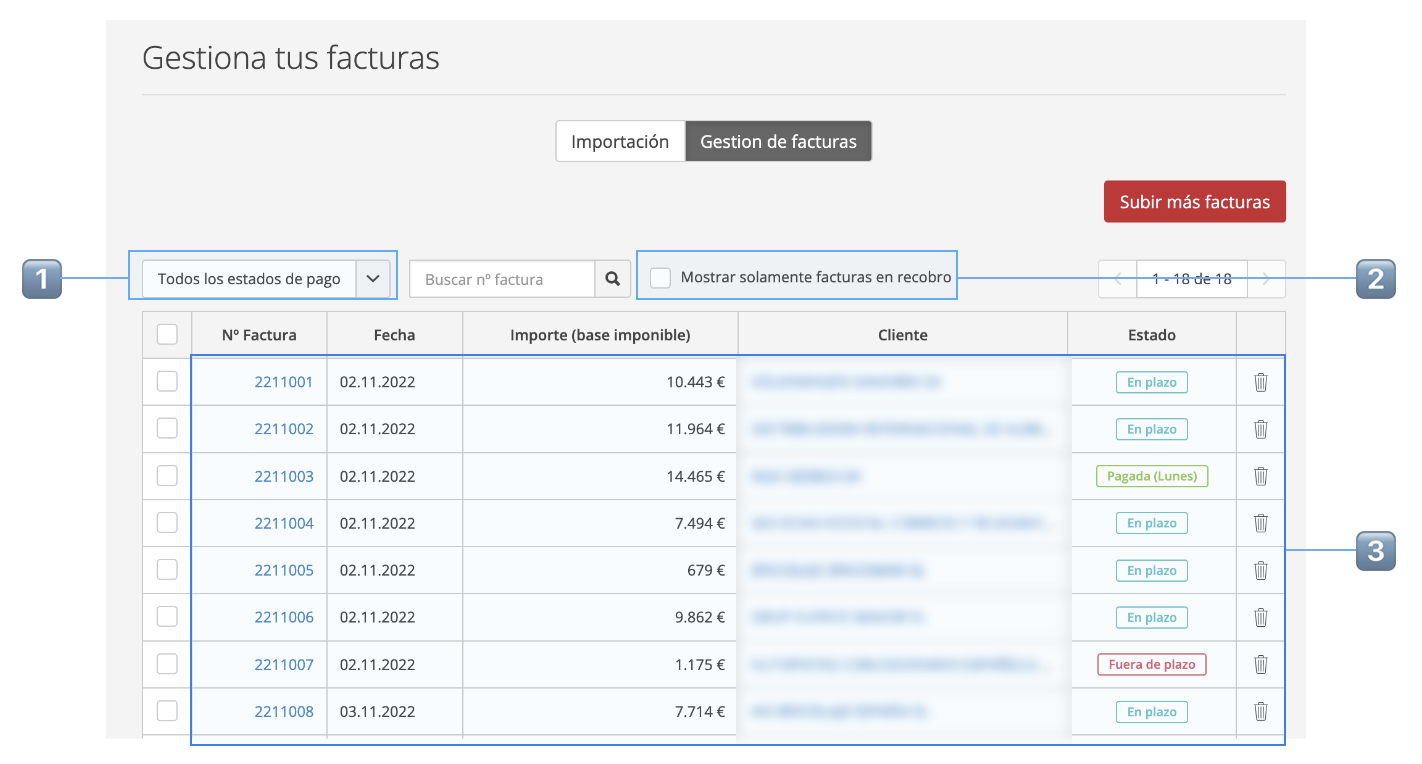Click the 'Importe (base imponible)' header
1422x764 pixels.
pos(600,335)
